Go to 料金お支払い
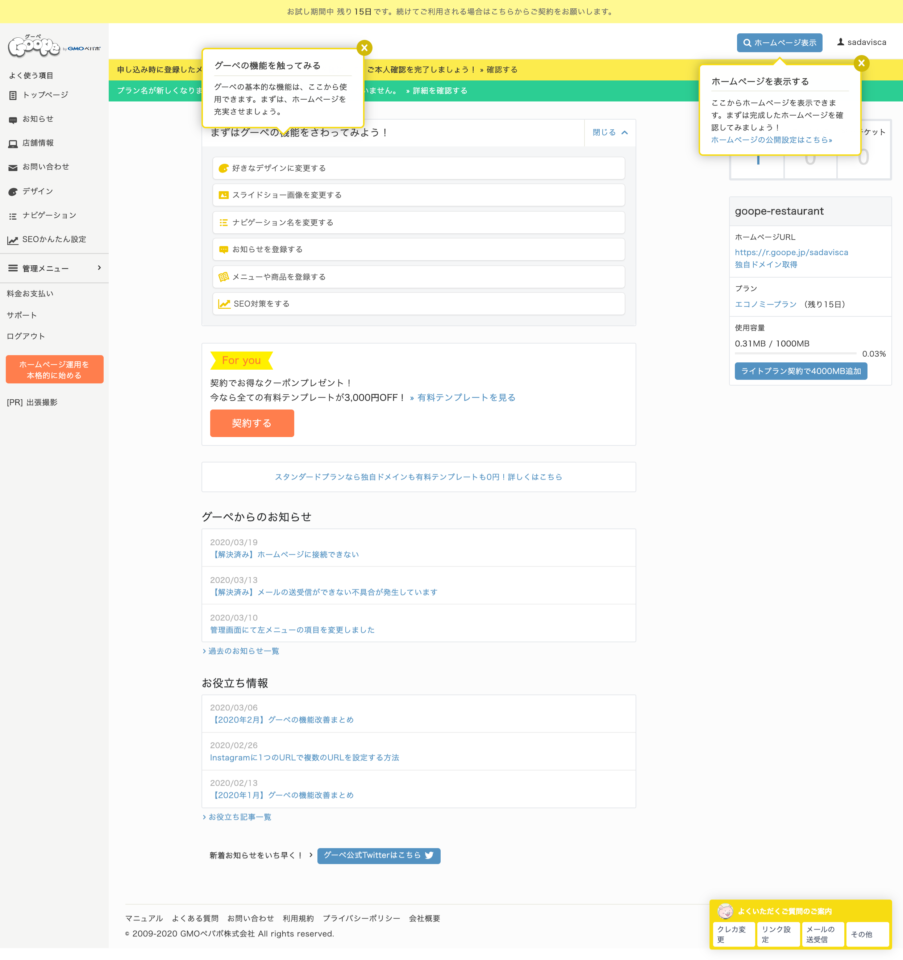903x960 pixels. click(x=30, y=294)
